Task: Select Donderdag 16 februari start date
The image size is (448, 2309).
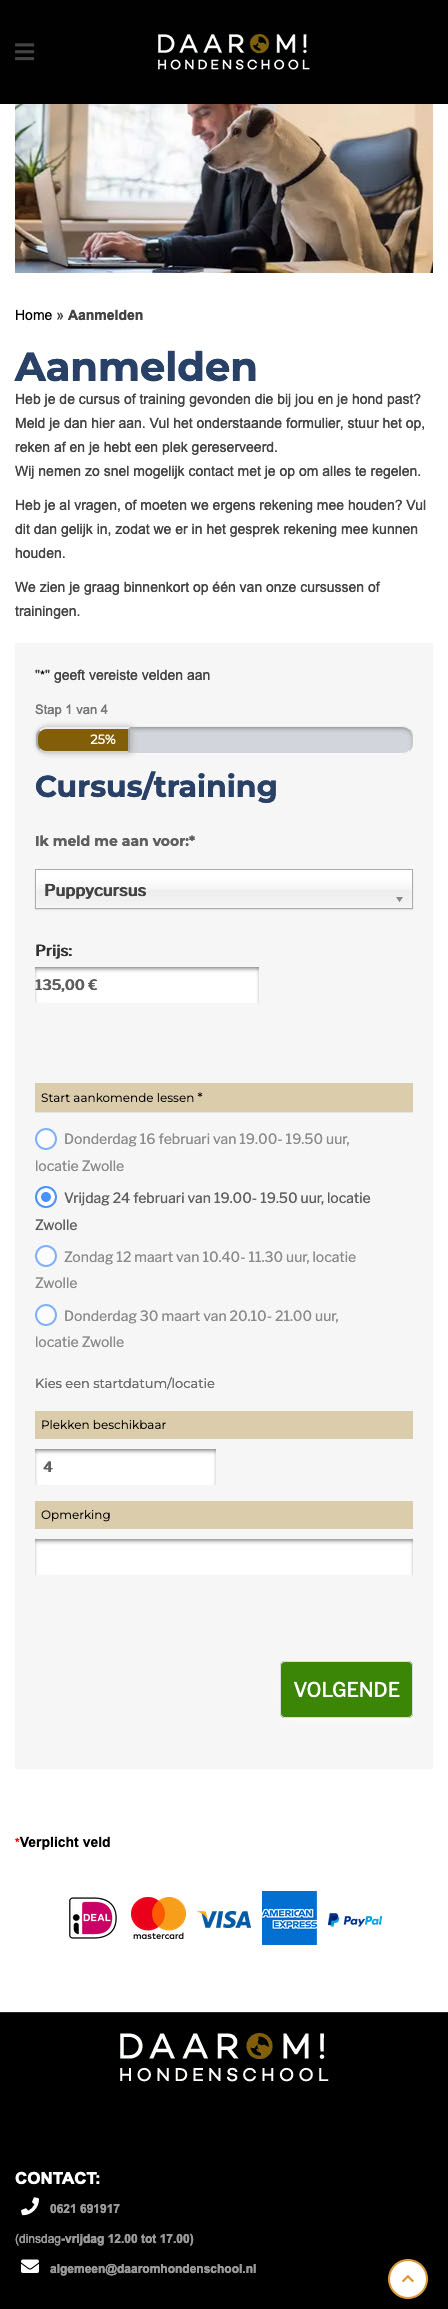Action: coord(46,1138)
